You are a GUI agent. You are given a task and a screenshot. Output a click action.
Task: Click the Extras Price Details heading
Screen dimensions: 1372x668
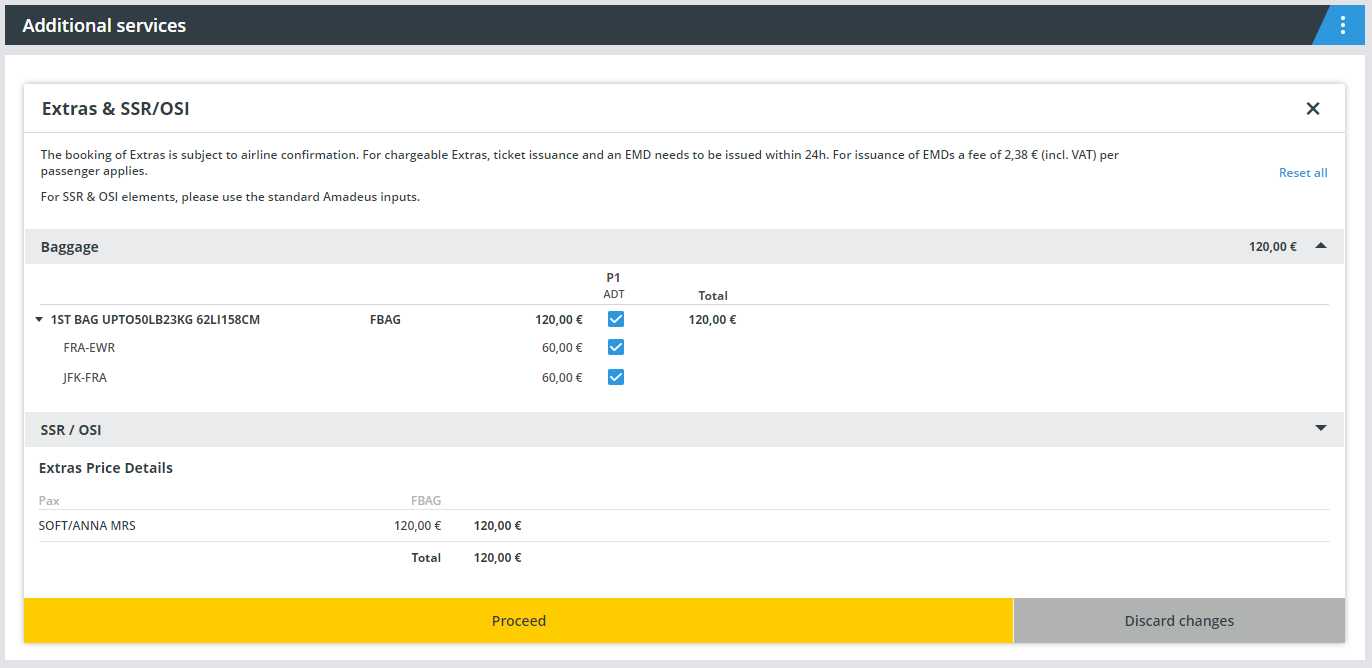point(106,468)
